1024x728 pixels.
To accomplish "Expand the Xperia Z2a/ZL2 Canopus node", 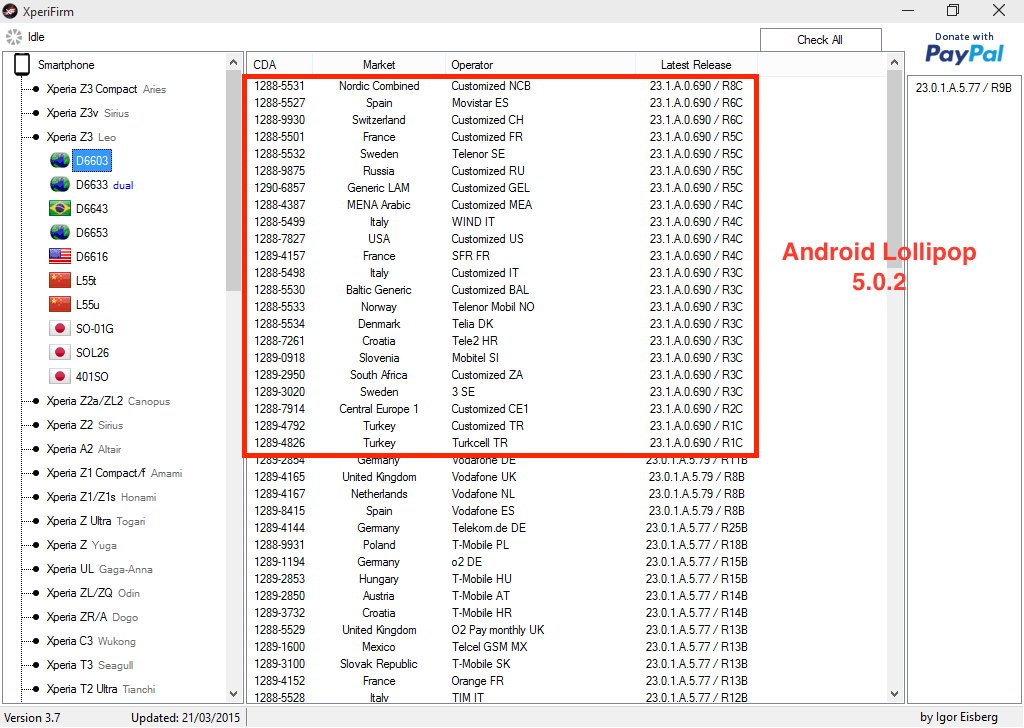I will [35, 401].
